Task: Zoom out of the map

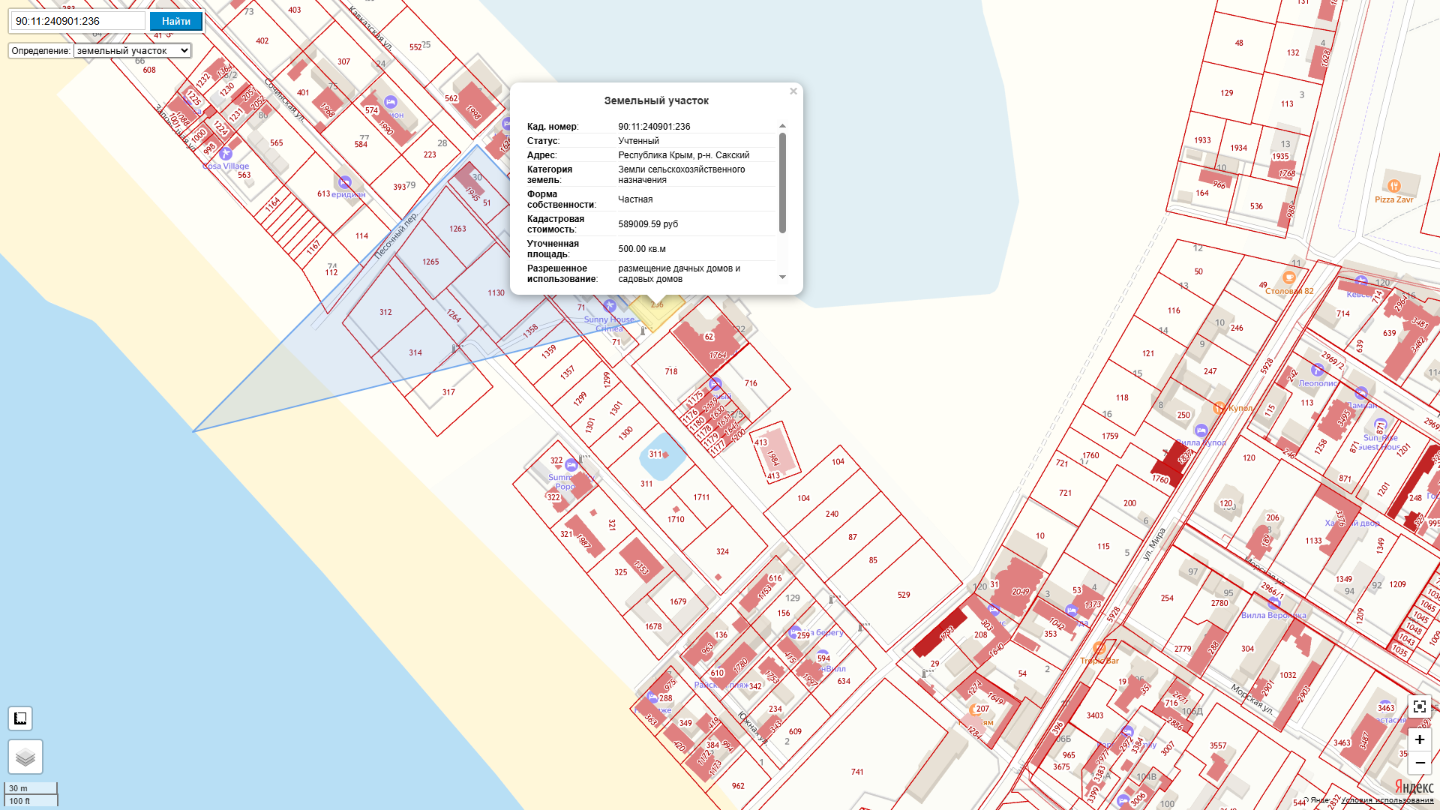Action: point(1419,763)
